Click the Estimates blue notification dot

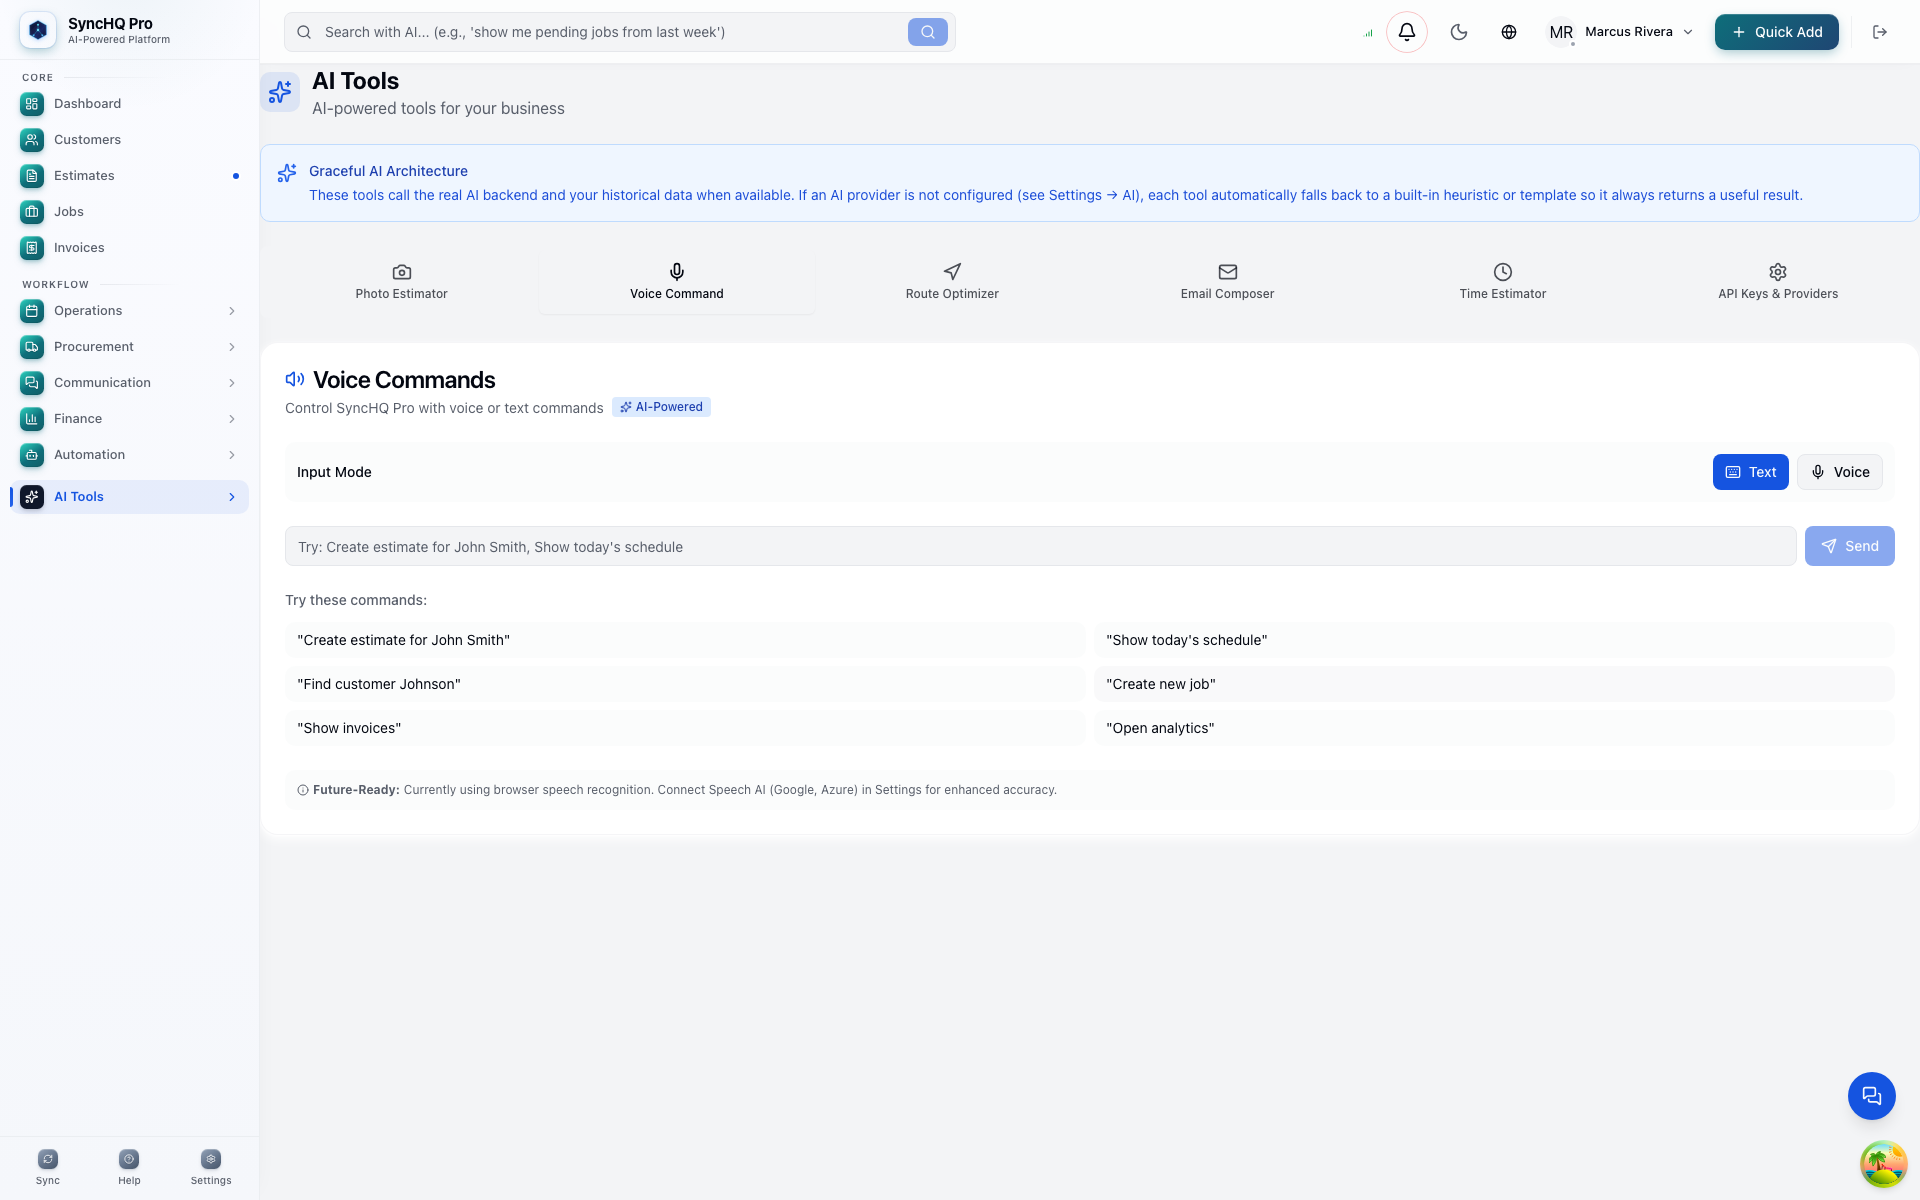pos(236,176)
